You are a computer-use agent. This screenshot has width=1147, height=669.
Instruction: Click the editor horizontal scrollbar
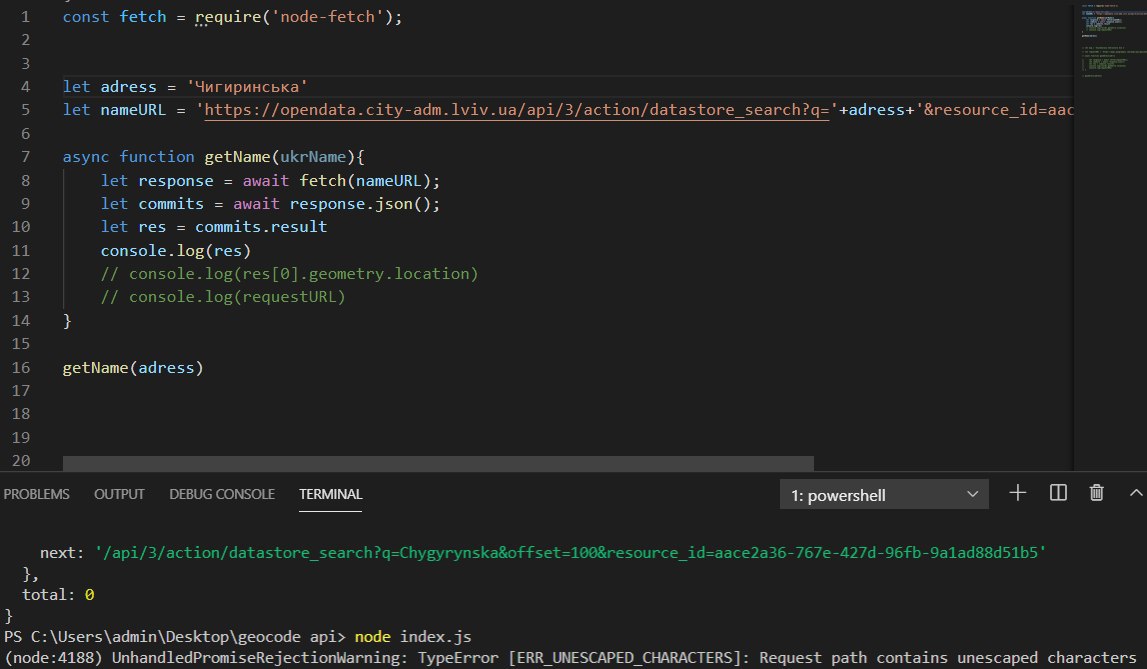[438, 463]
